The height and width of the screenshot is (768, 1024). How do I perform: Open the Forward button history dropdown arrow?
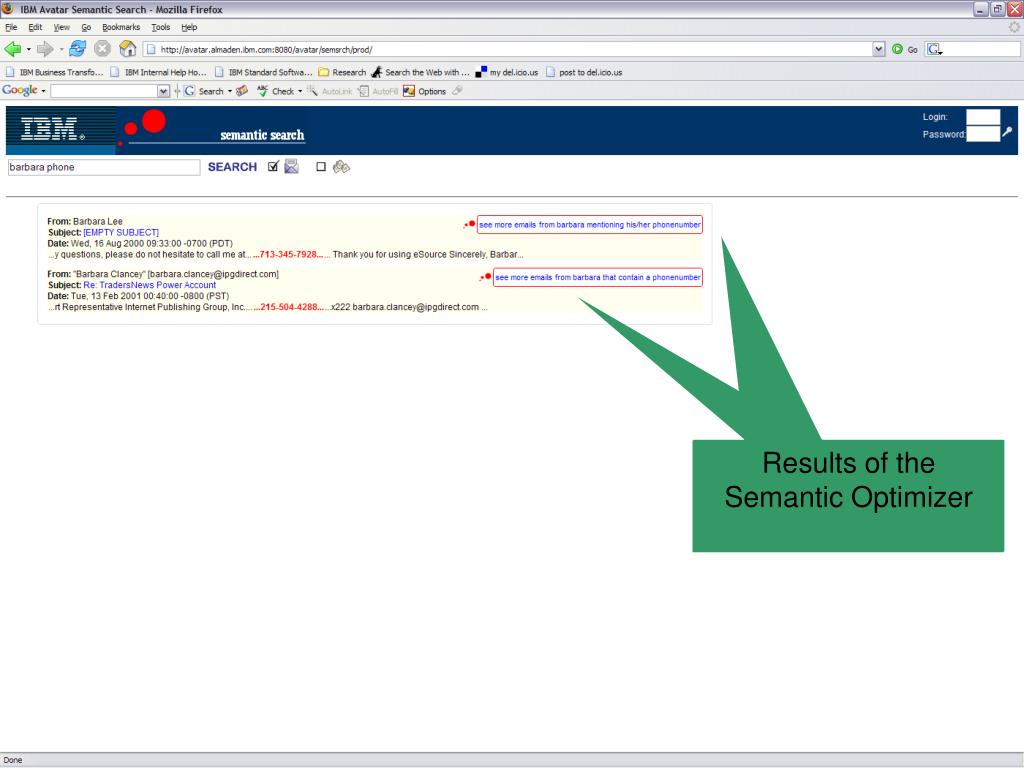click(61, 50)
